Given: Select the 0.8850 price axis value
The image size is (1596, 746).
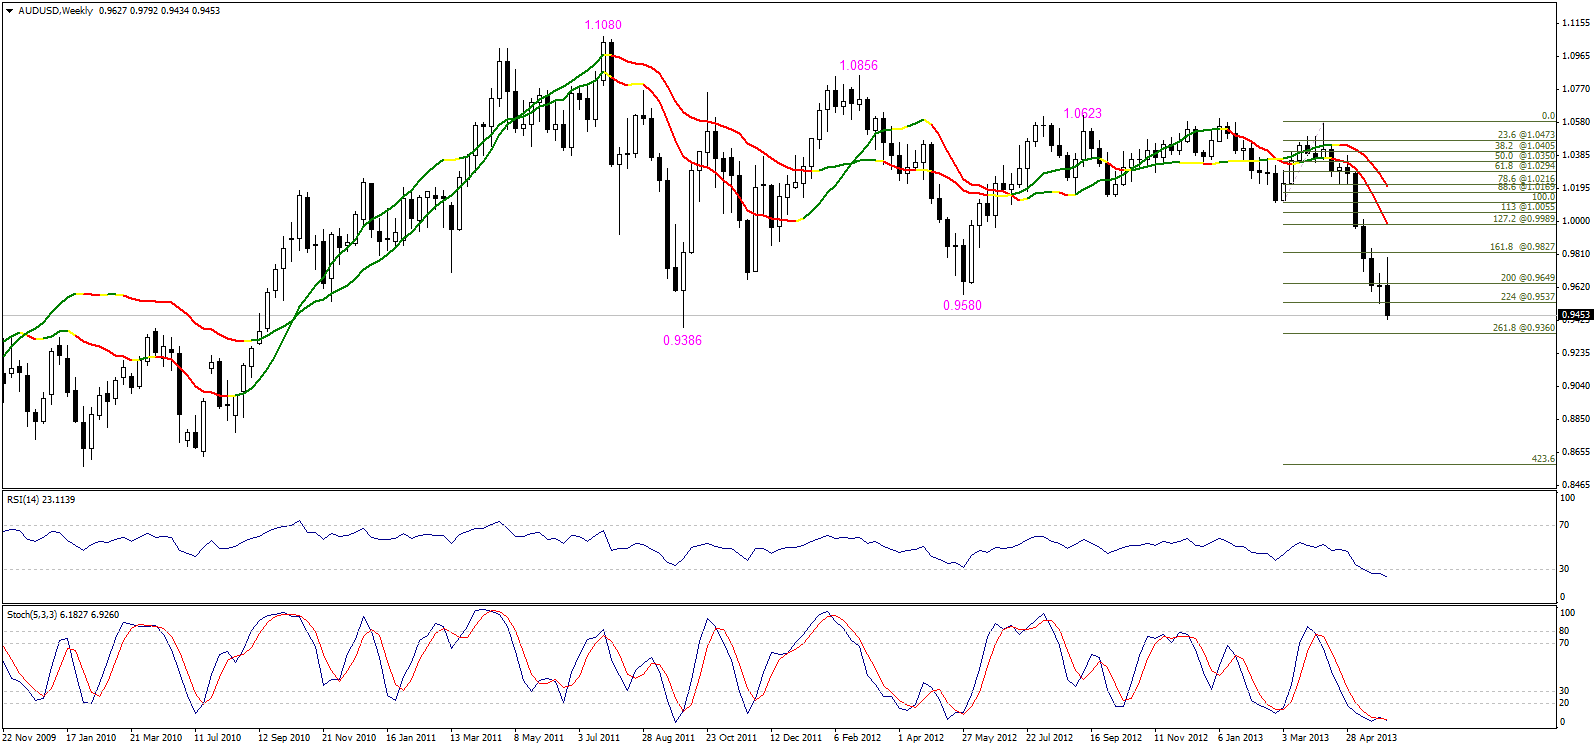Looking at the screenshot, I should pos(1576,419).
